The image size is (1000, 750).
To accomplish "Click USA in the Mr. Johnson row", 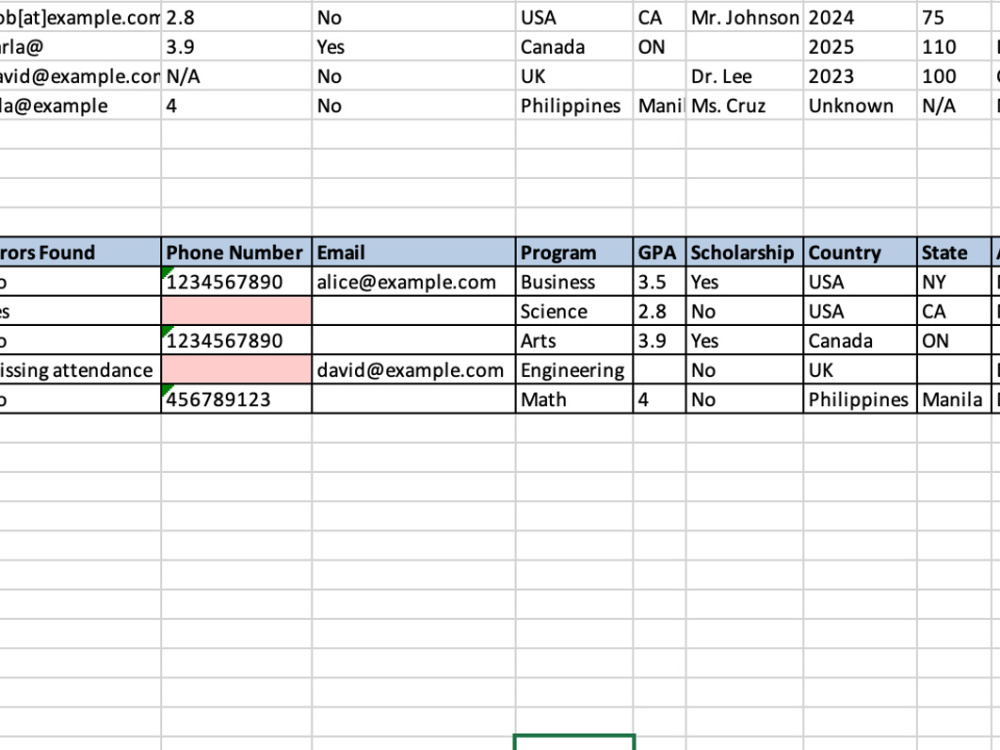I will point(575,17).
